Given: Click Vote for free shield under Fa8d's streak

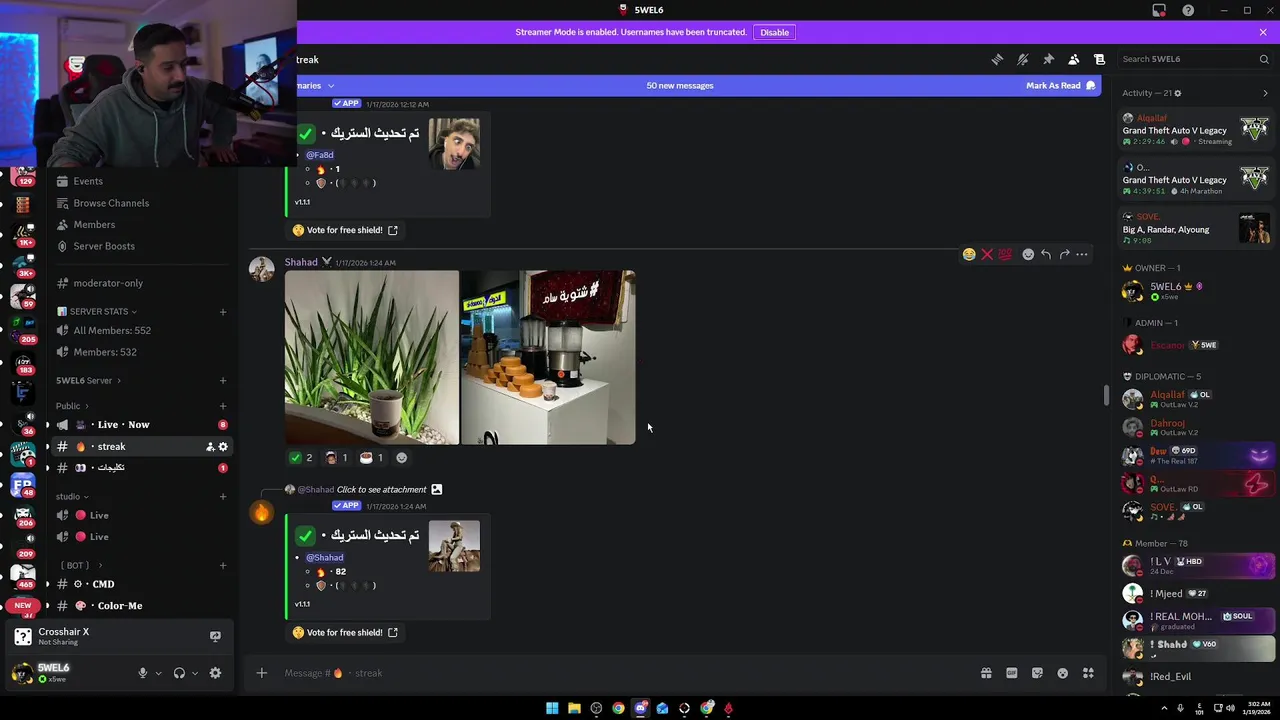Looking at the screenshot, I should (x=345, y=230).
